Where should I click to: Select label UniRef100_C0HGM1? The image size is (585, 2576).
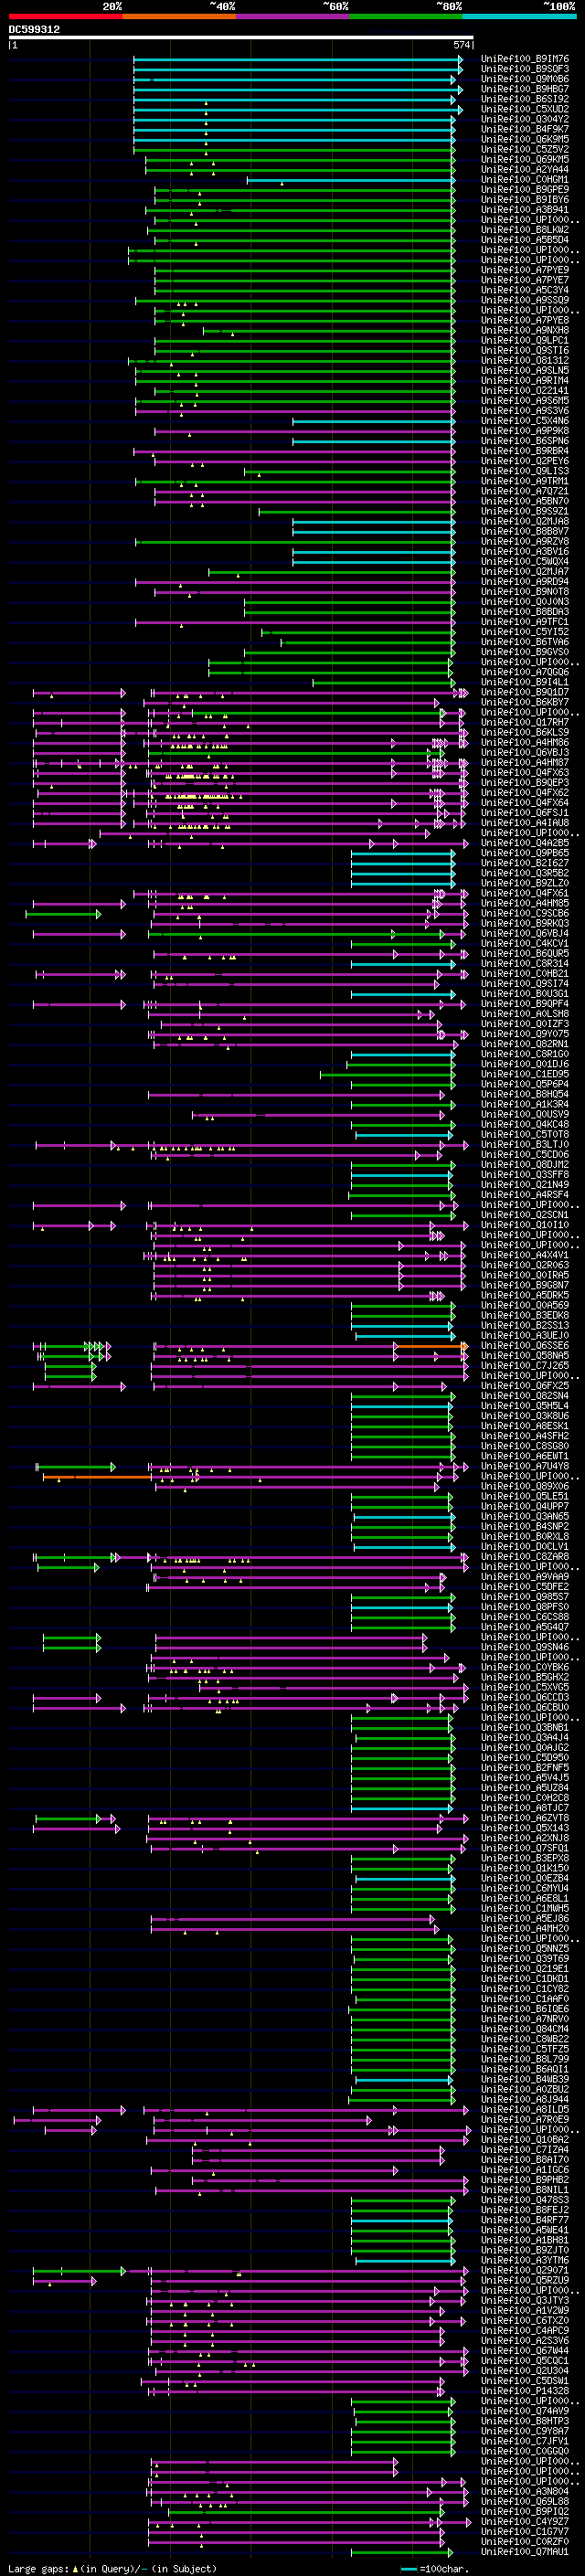(525, 179)
